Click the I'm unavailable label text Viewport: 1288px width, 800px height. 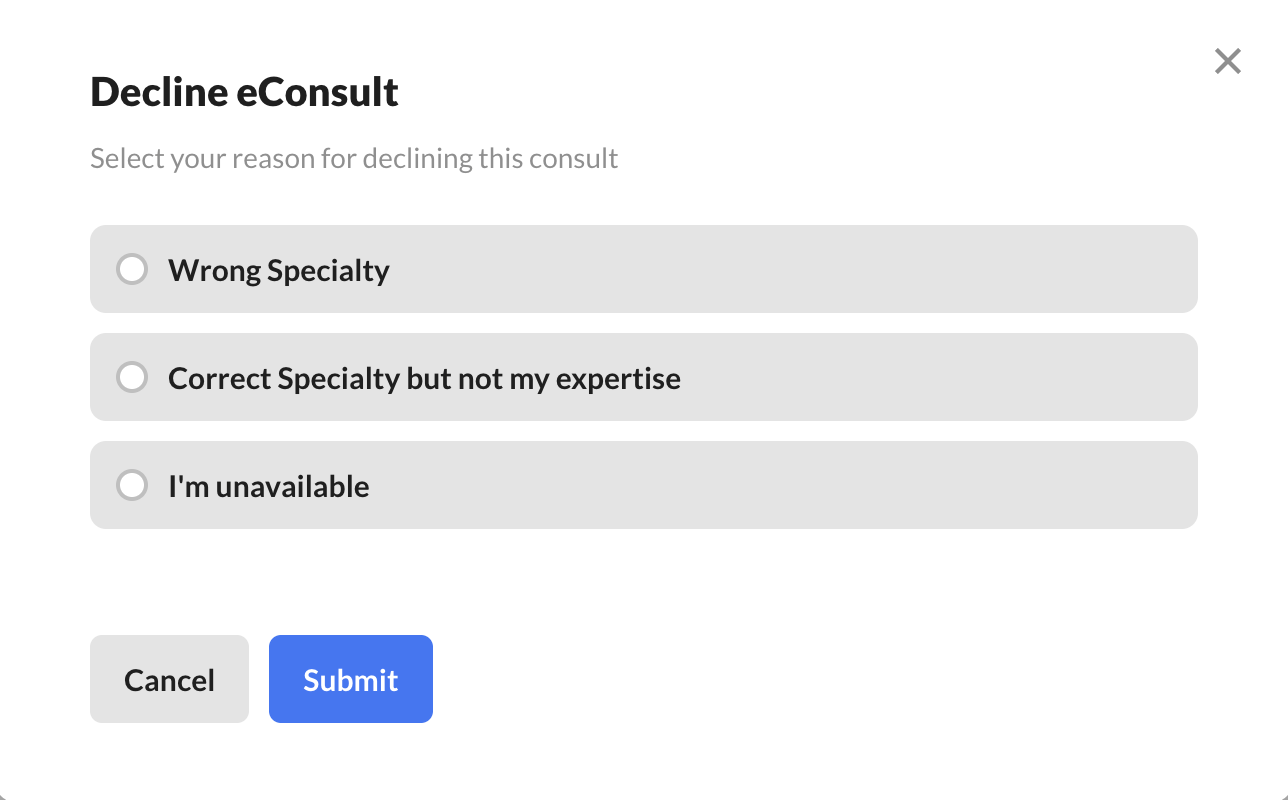(x=269, y=487)
